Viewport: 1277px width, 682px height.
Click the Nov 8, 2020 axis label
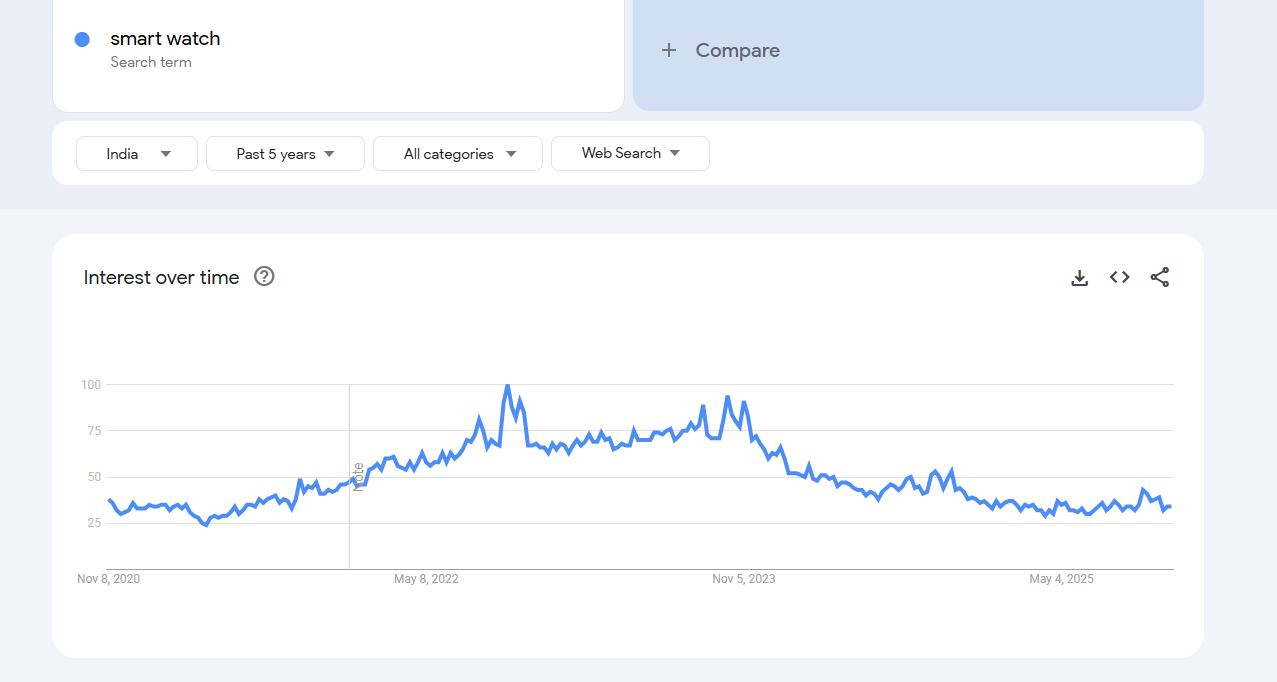(108, 579)
